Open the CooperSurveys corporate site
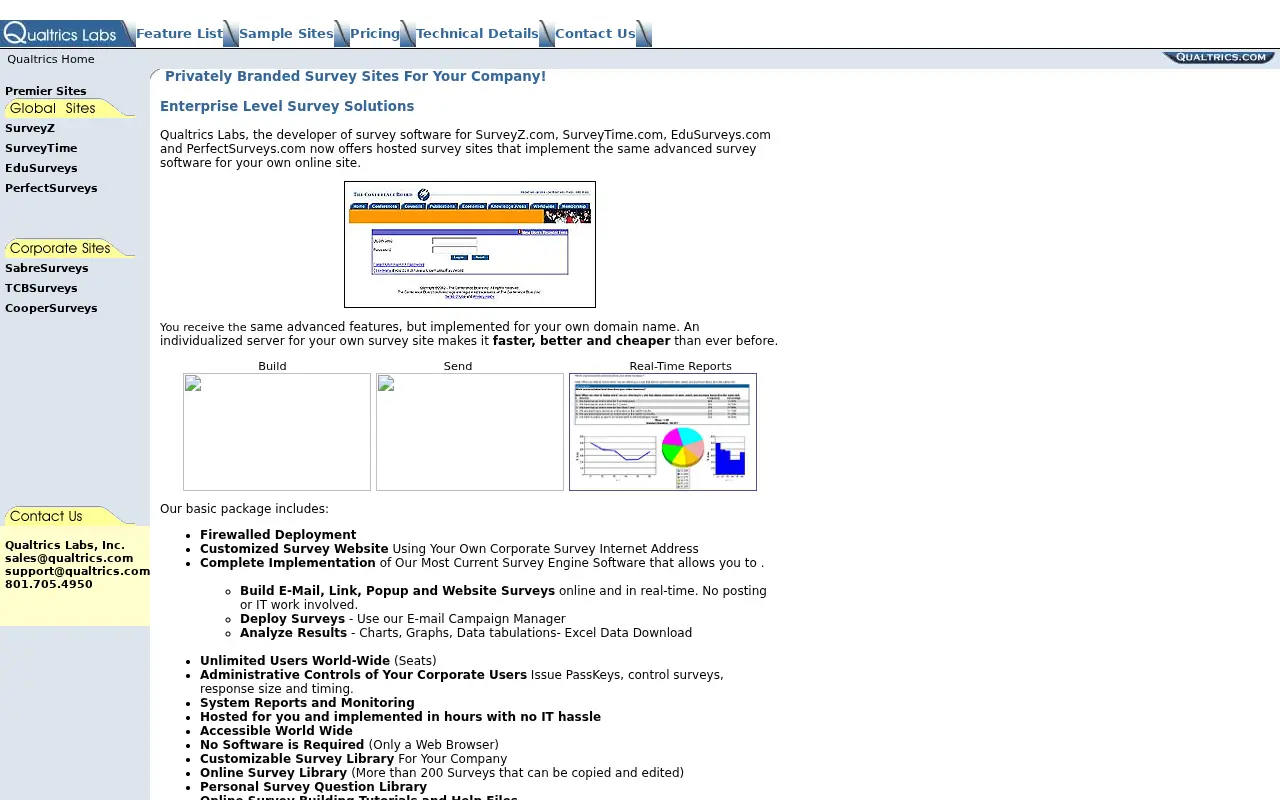The height and width of the screenshot is (800, 1280). (x=51, y=308)
